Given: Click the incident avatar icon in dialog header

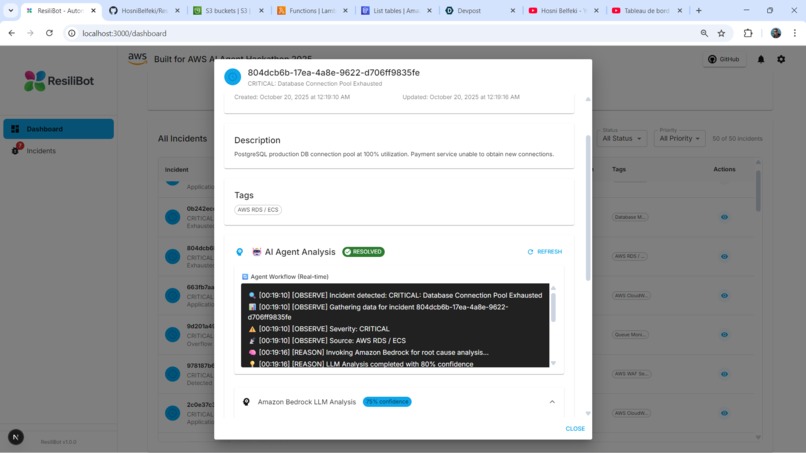Looking at the screenshot, I should [x=232, y=77].
